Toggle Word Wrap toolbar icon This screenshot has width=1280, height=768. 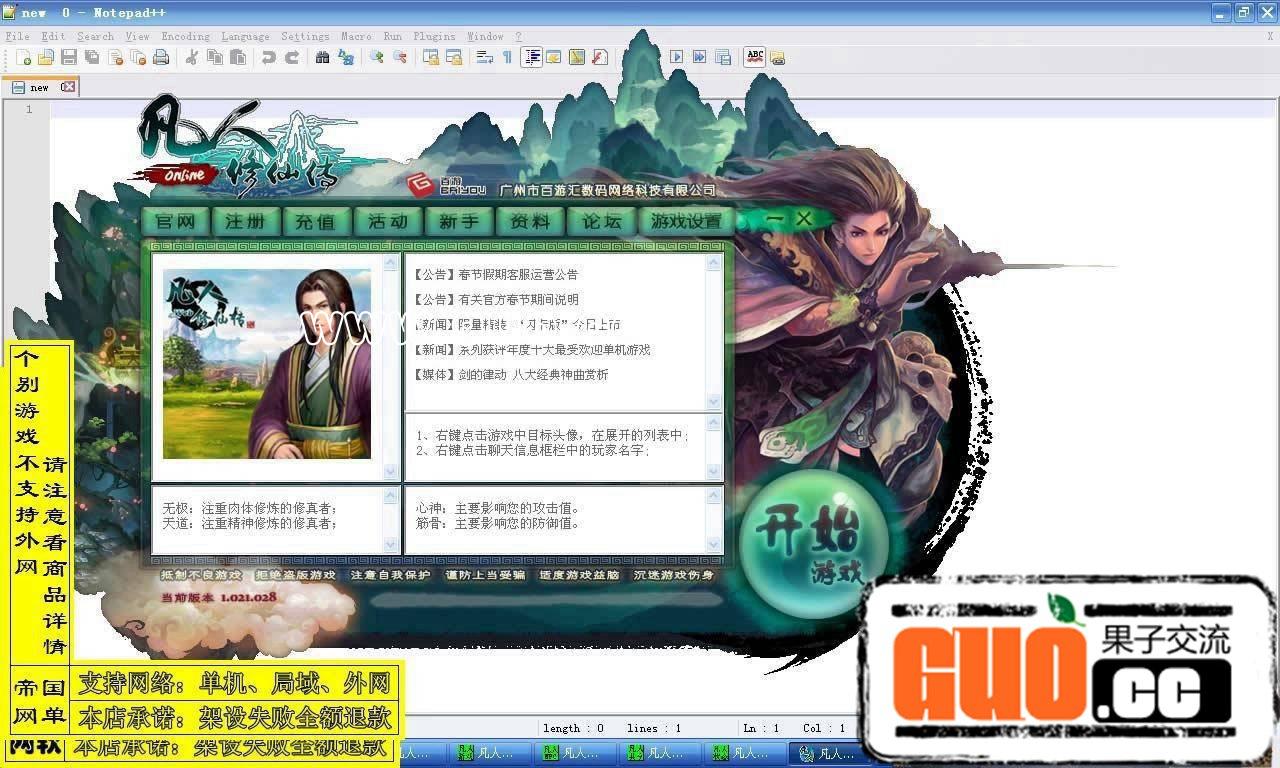point(484,57)
